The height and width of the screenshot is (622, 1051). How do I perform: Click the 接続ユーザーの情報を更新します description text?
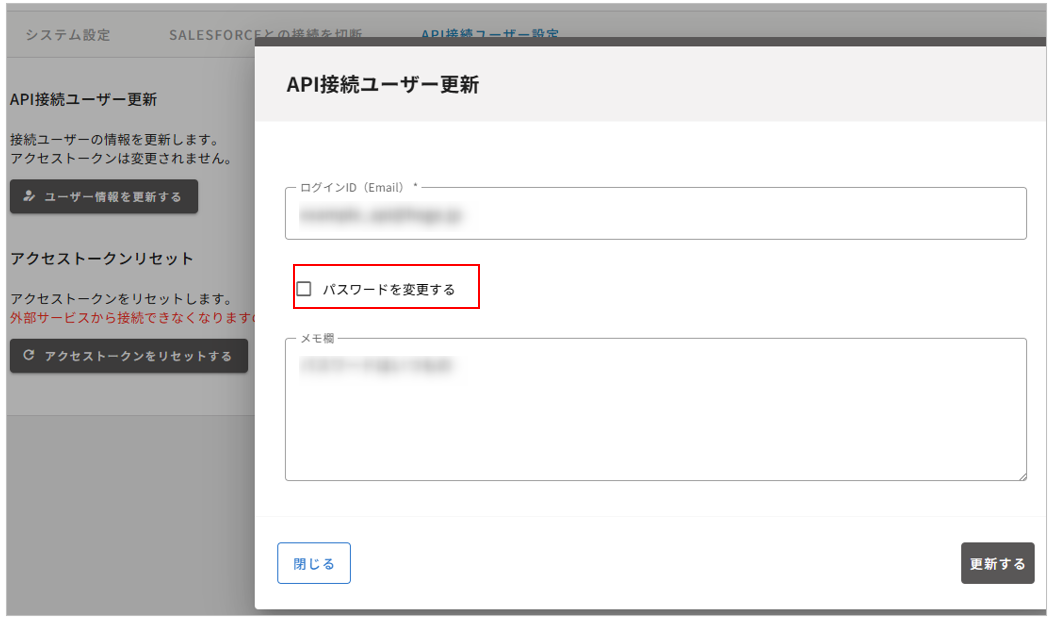tap(114, 140)
